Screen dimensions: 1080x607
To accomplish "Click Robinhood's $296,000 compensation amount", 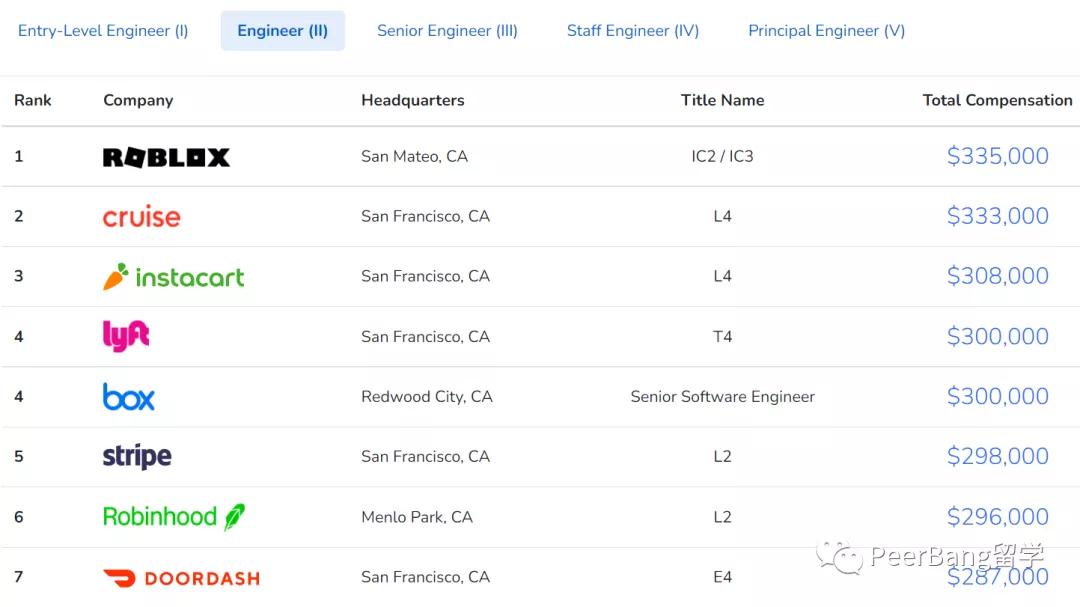I will pyautogui.click(x=997, y=517).
